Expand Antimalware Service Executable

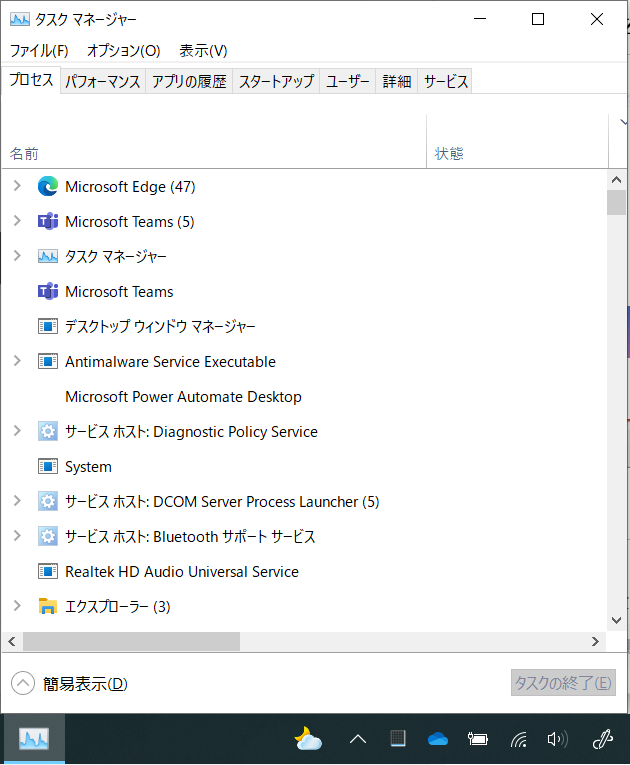[17, 361]
